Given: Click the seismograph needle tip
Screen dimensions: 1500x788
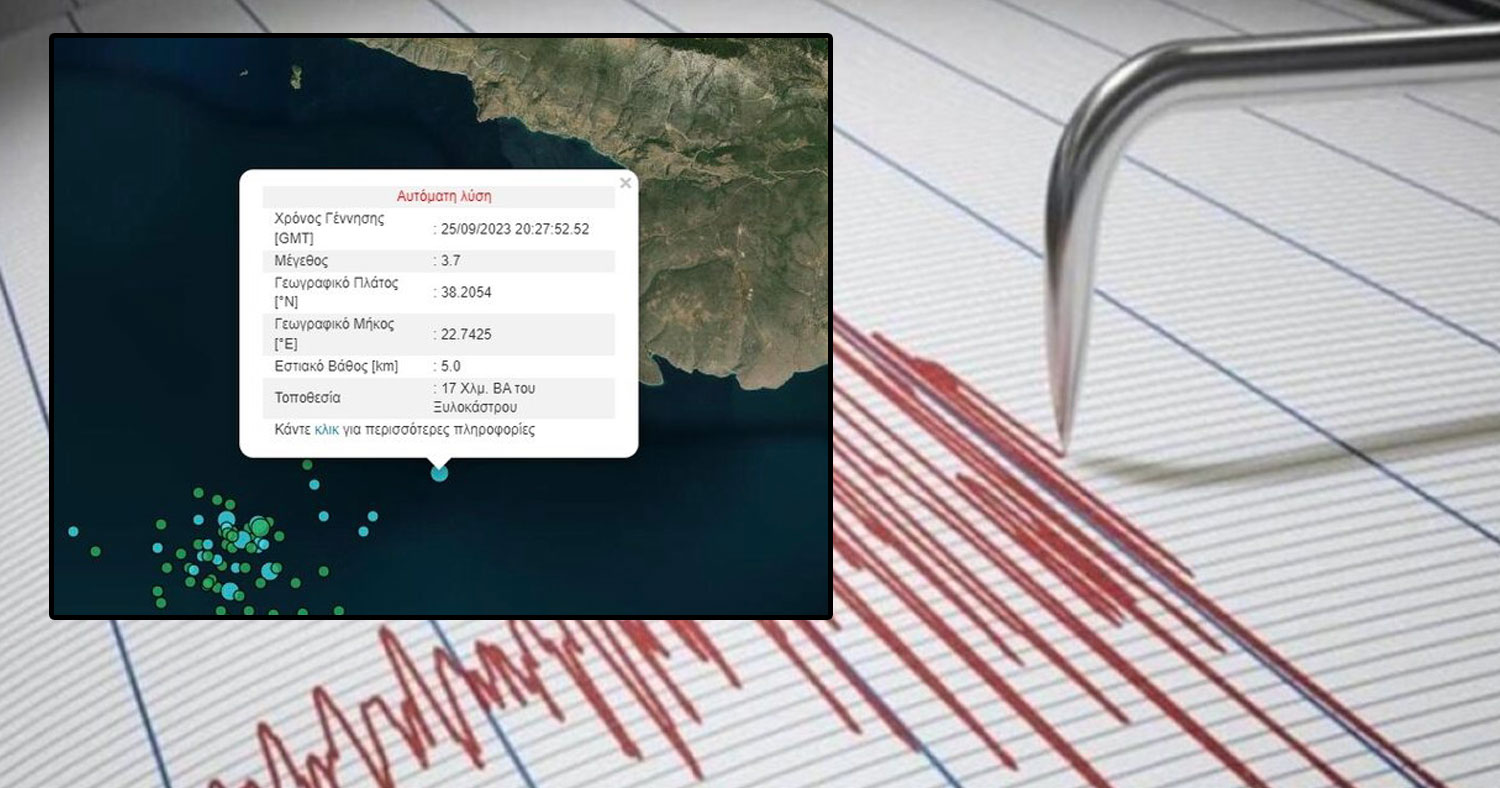Looking at the screenshot, I should tap(1063, 447).
